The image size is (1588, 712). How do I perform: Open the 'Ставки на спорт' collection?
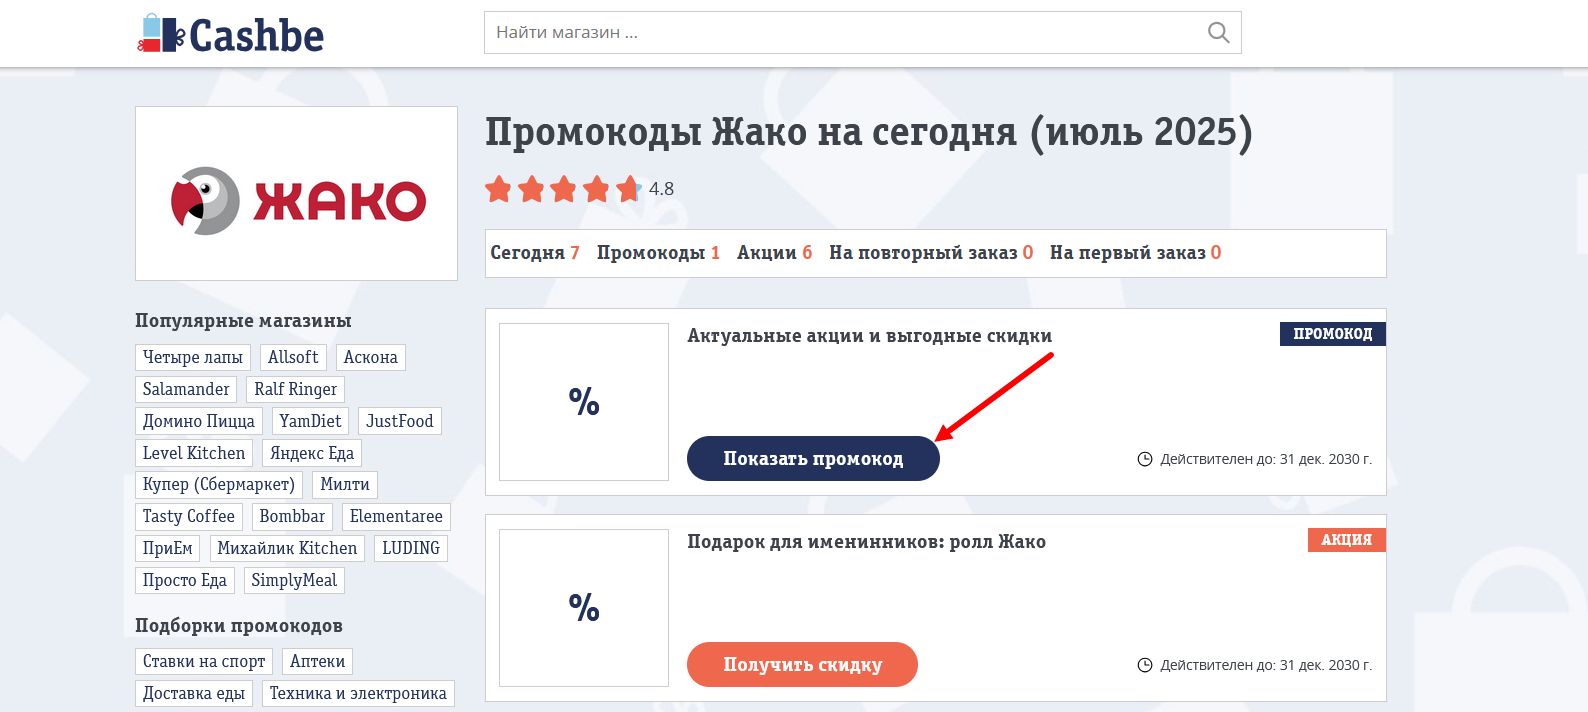tap(204, 661)
